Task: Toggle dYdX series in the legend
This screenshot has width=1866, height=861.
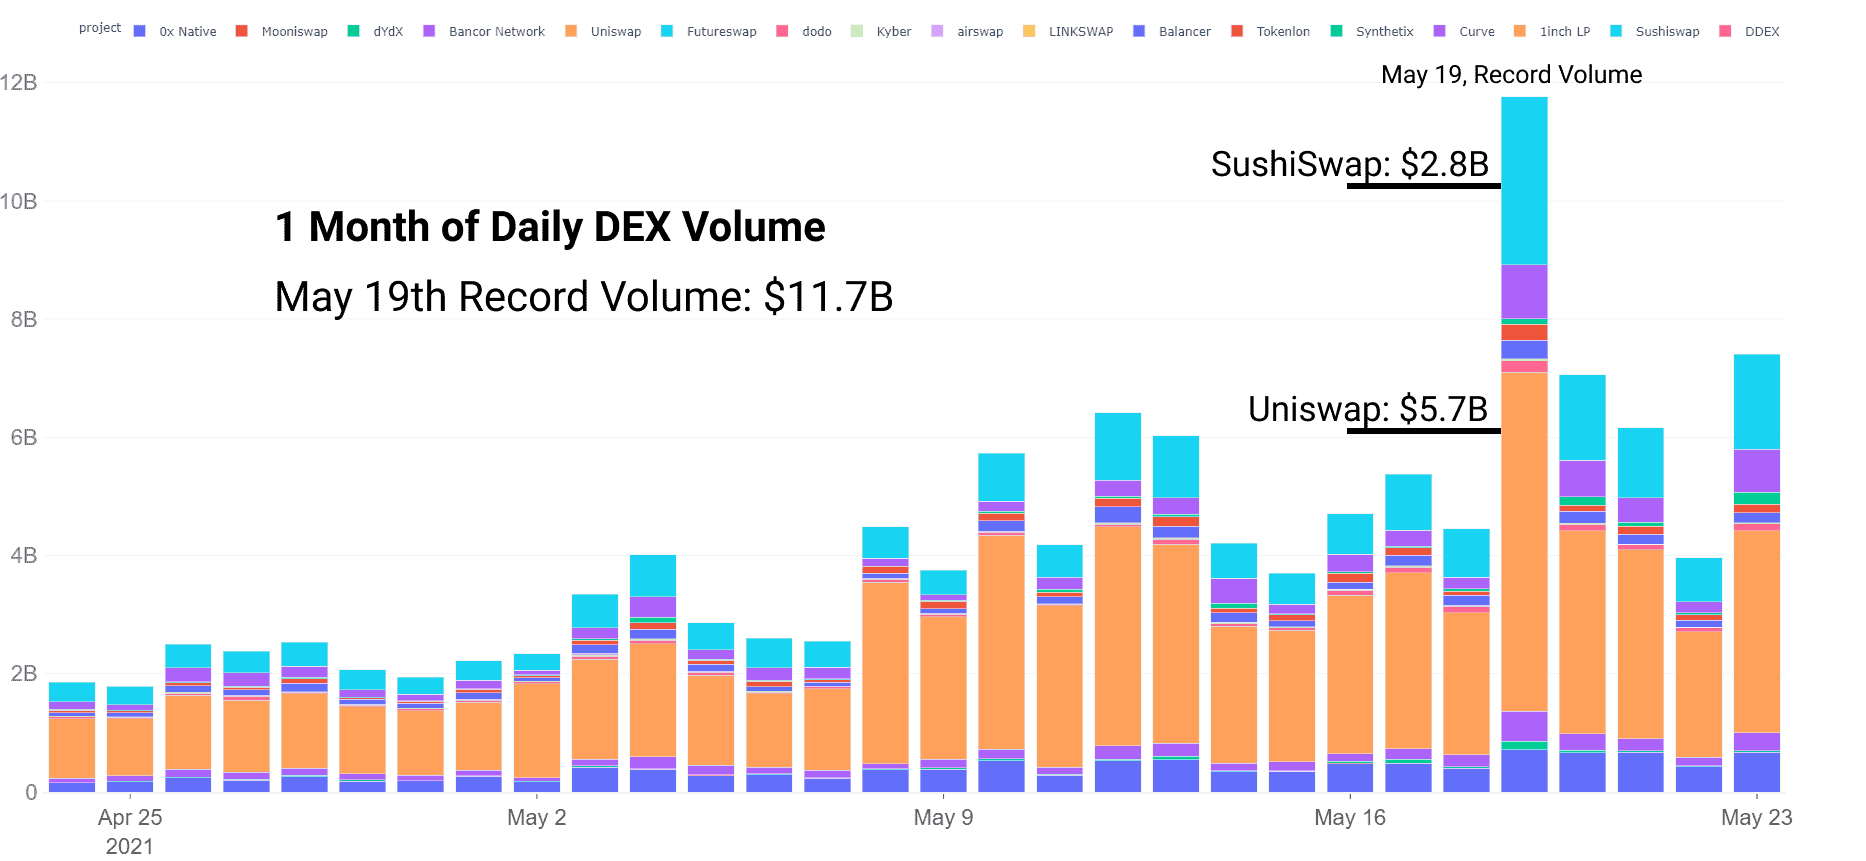Action: point(375,31)
